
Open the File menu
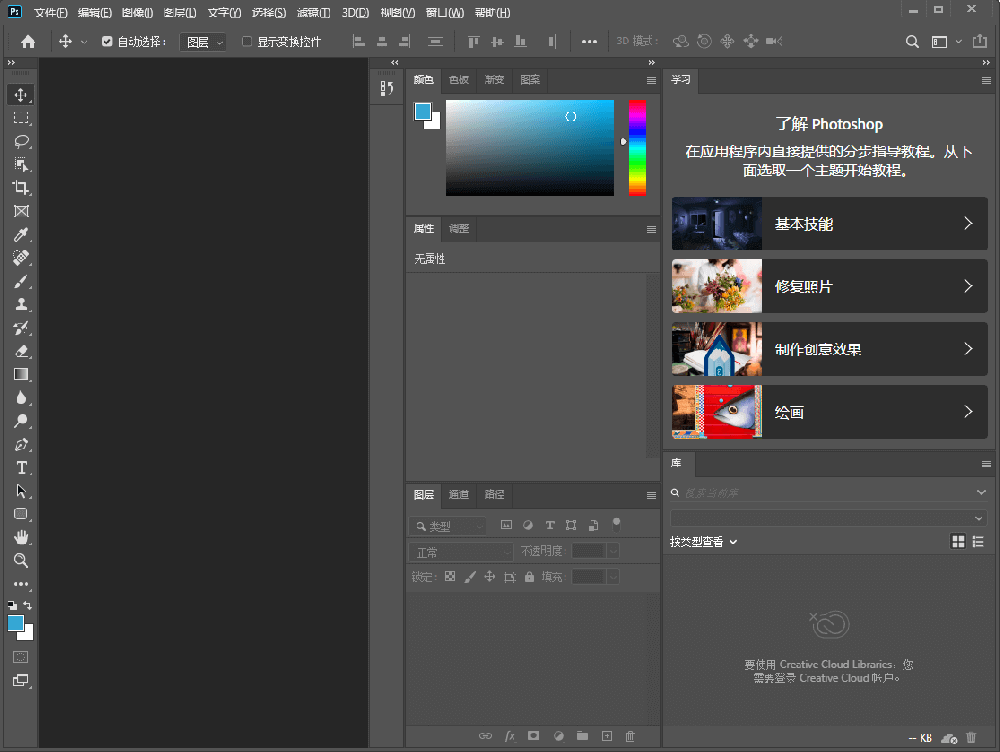coord(50,13)
